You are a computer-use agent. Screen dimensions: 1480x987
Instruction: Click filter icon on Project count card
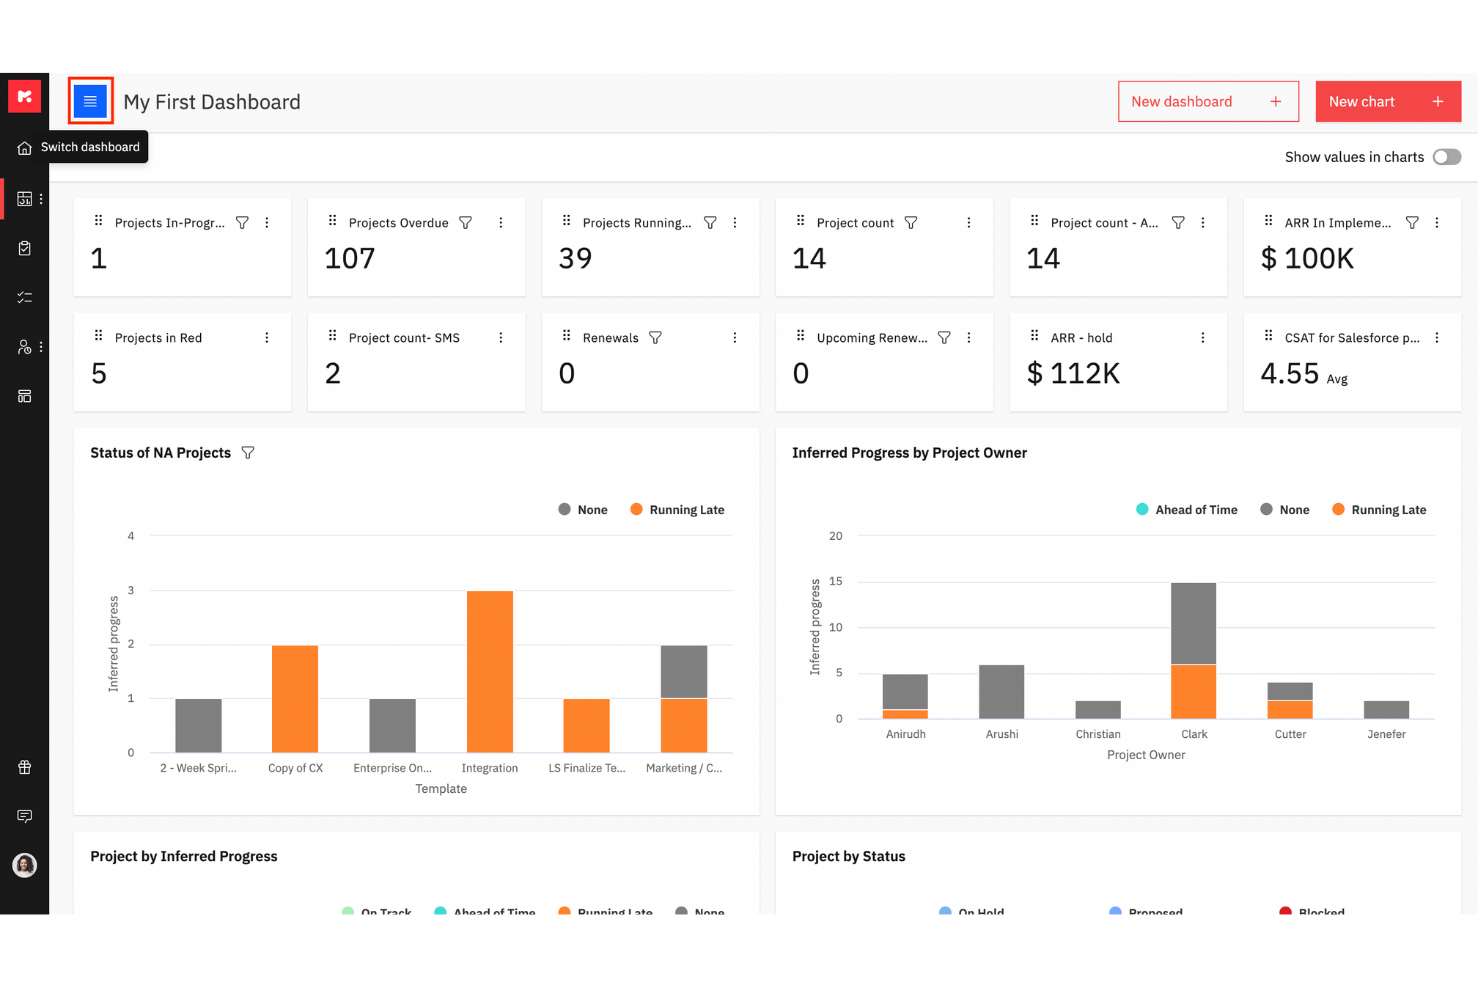coord(911,223)
